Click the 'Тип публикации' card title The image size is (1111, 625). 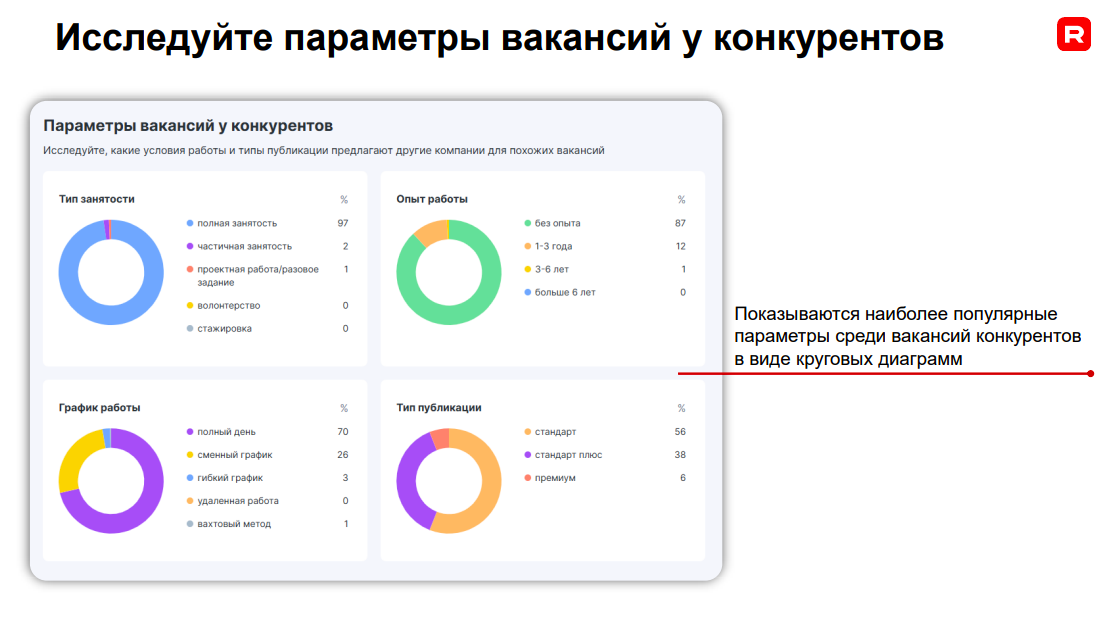coord(439,407)
